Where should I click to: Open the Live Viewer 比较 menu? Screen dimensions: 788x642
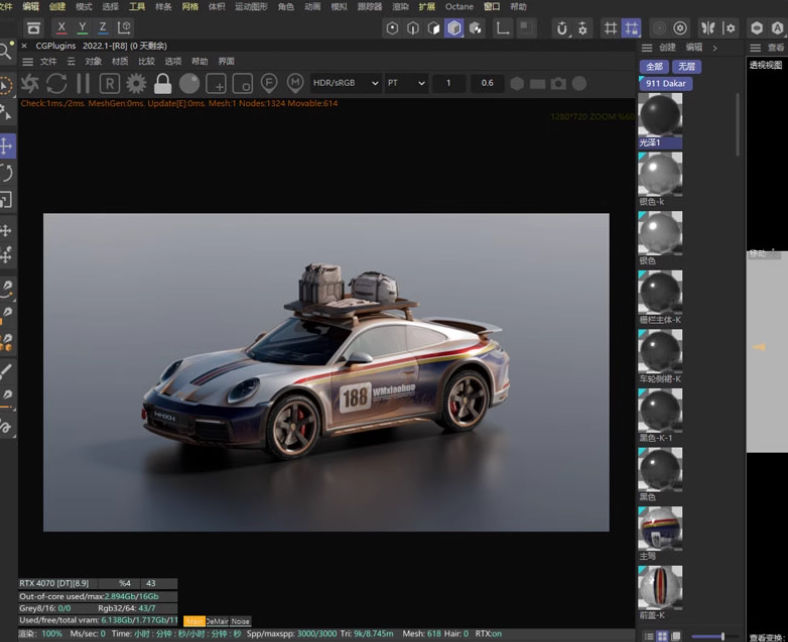point(146,62)
